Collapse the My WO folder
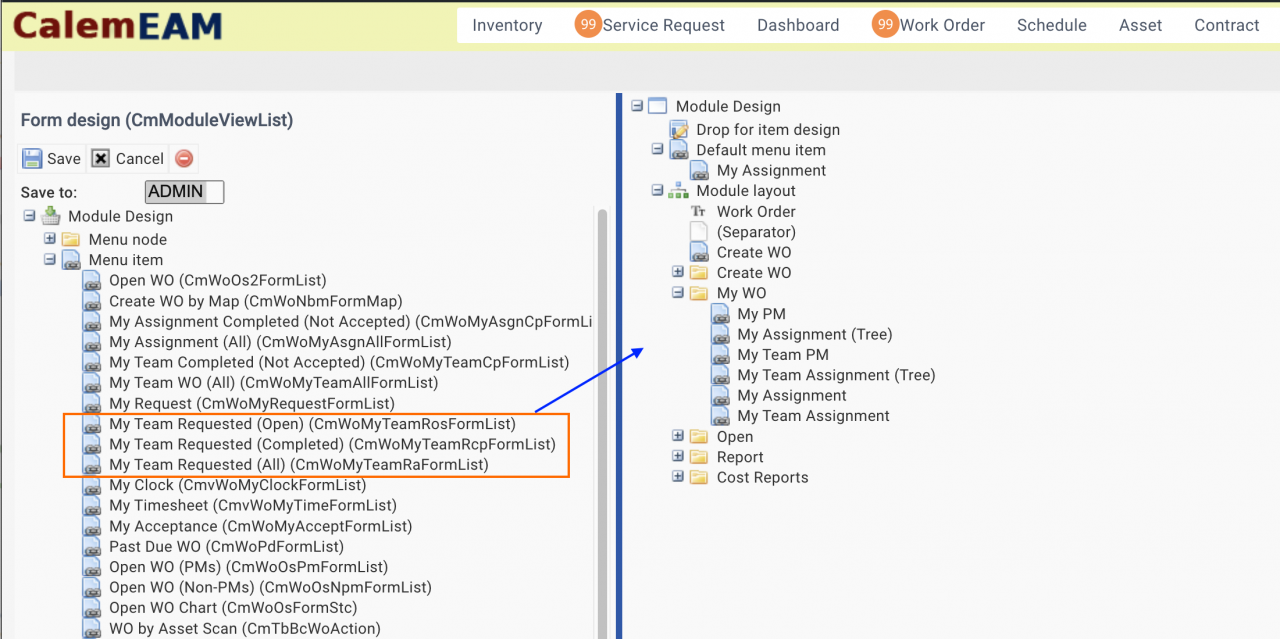 coord(678,293)
